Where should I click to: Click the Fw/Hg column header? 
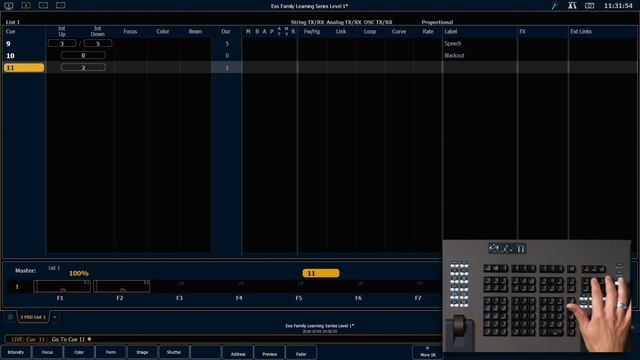pyautogui.click(x=312, y=31)
